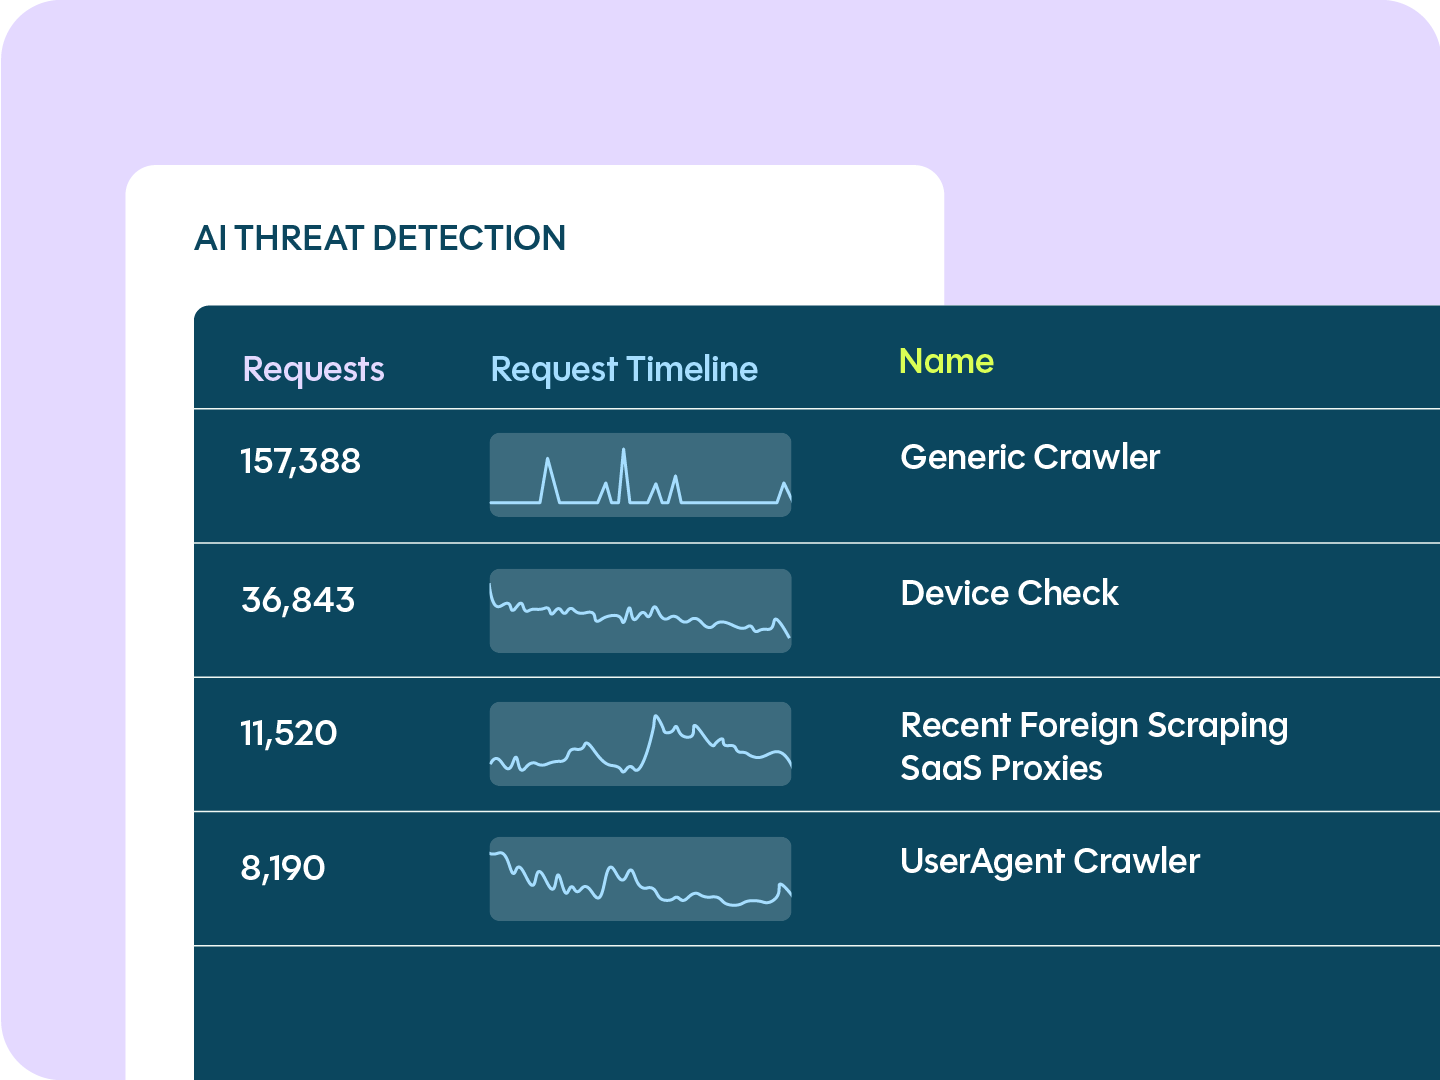Click the Requests column header
Viewport: 1440px width, 1080px height.
313,370
